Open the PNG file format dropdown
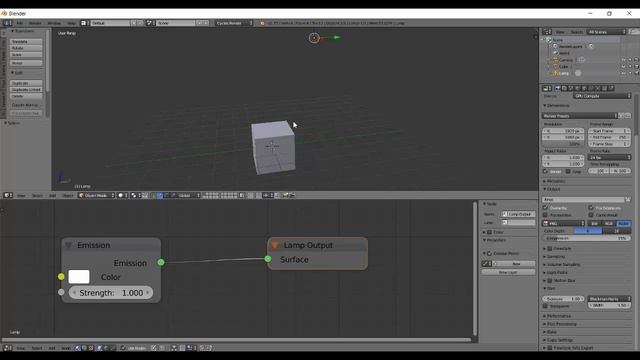 tap(564, 224)
